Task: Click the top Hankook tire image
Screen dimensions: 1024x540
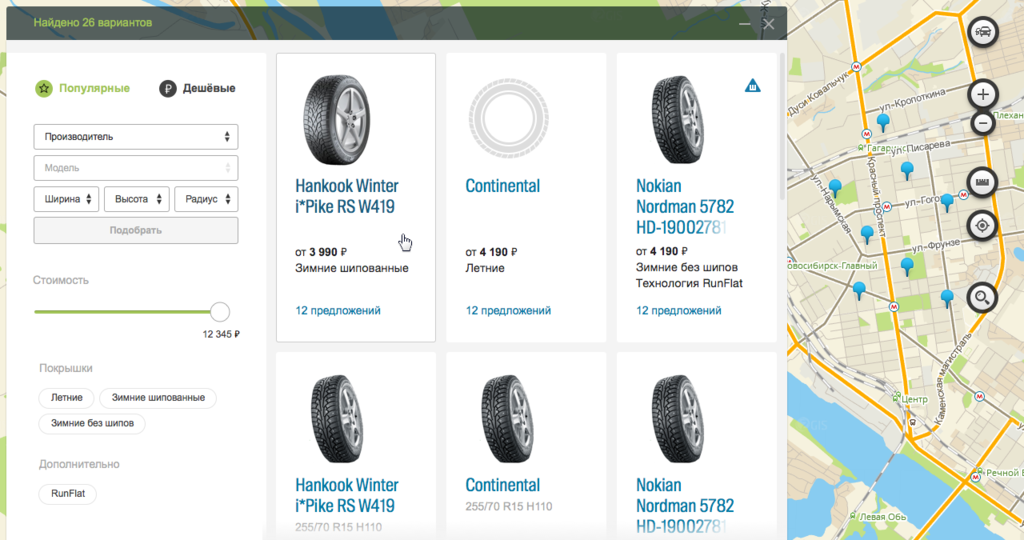Action: coord(337,119)
